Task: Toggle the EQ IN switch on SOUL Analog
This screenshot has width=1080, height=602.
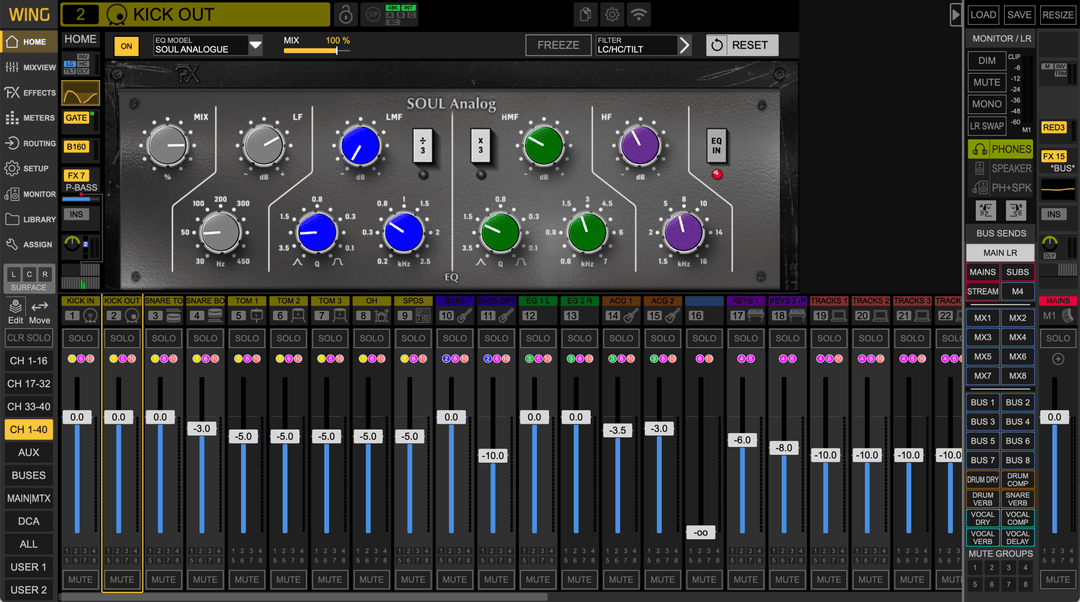Action: pos(716,145)
